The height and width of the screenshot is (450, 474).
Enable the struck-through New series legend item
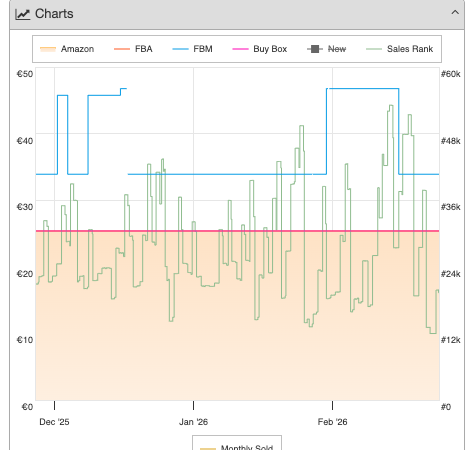tap(327, 49)
